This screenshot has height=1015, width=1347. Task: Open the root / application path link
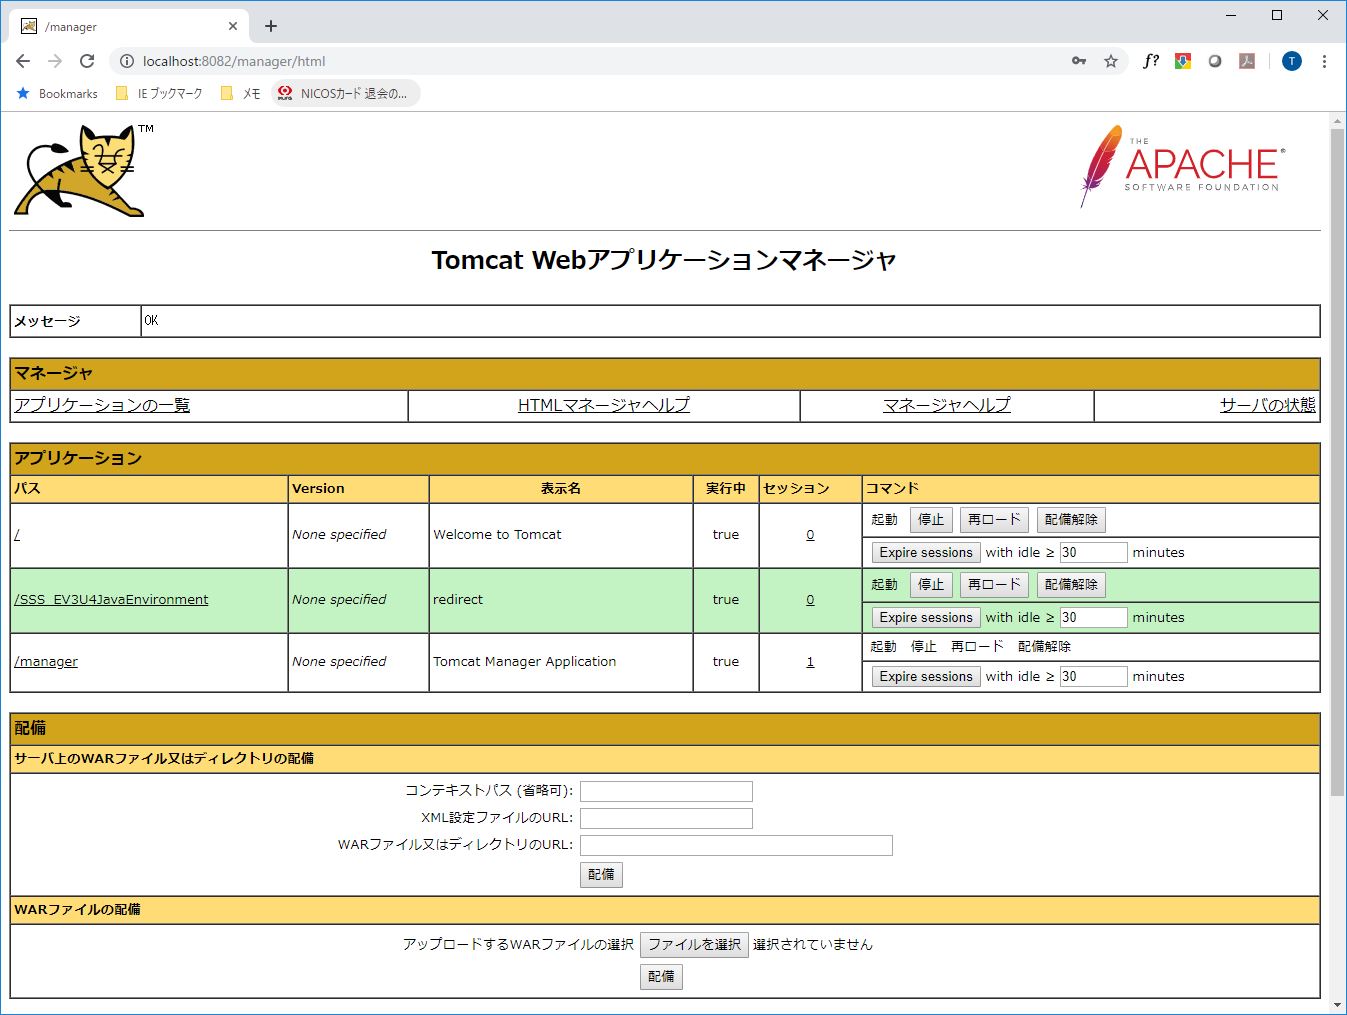coord(17,535)
